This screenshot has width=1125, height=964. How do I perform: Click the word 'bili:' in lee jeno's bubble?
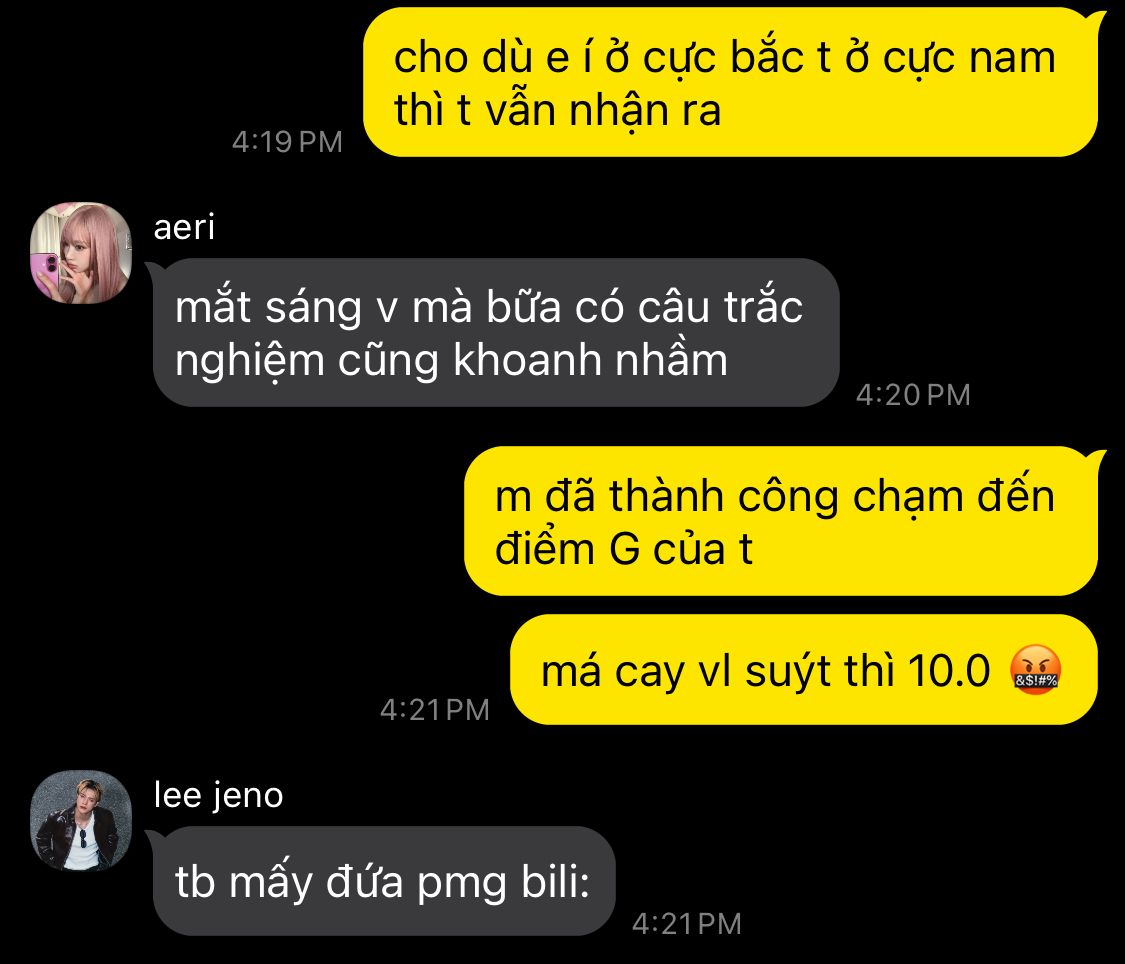click(x=555, y=881)
